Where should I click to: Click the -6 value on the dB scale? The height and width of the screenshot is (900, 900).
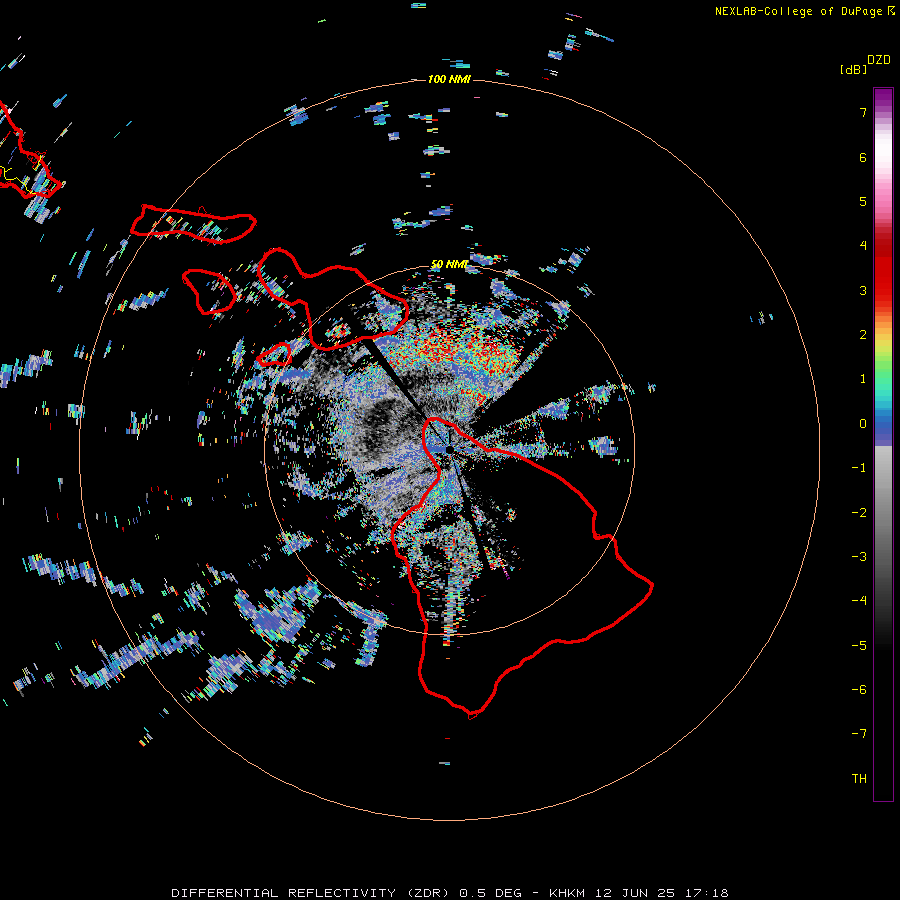(x=859, y=690)
